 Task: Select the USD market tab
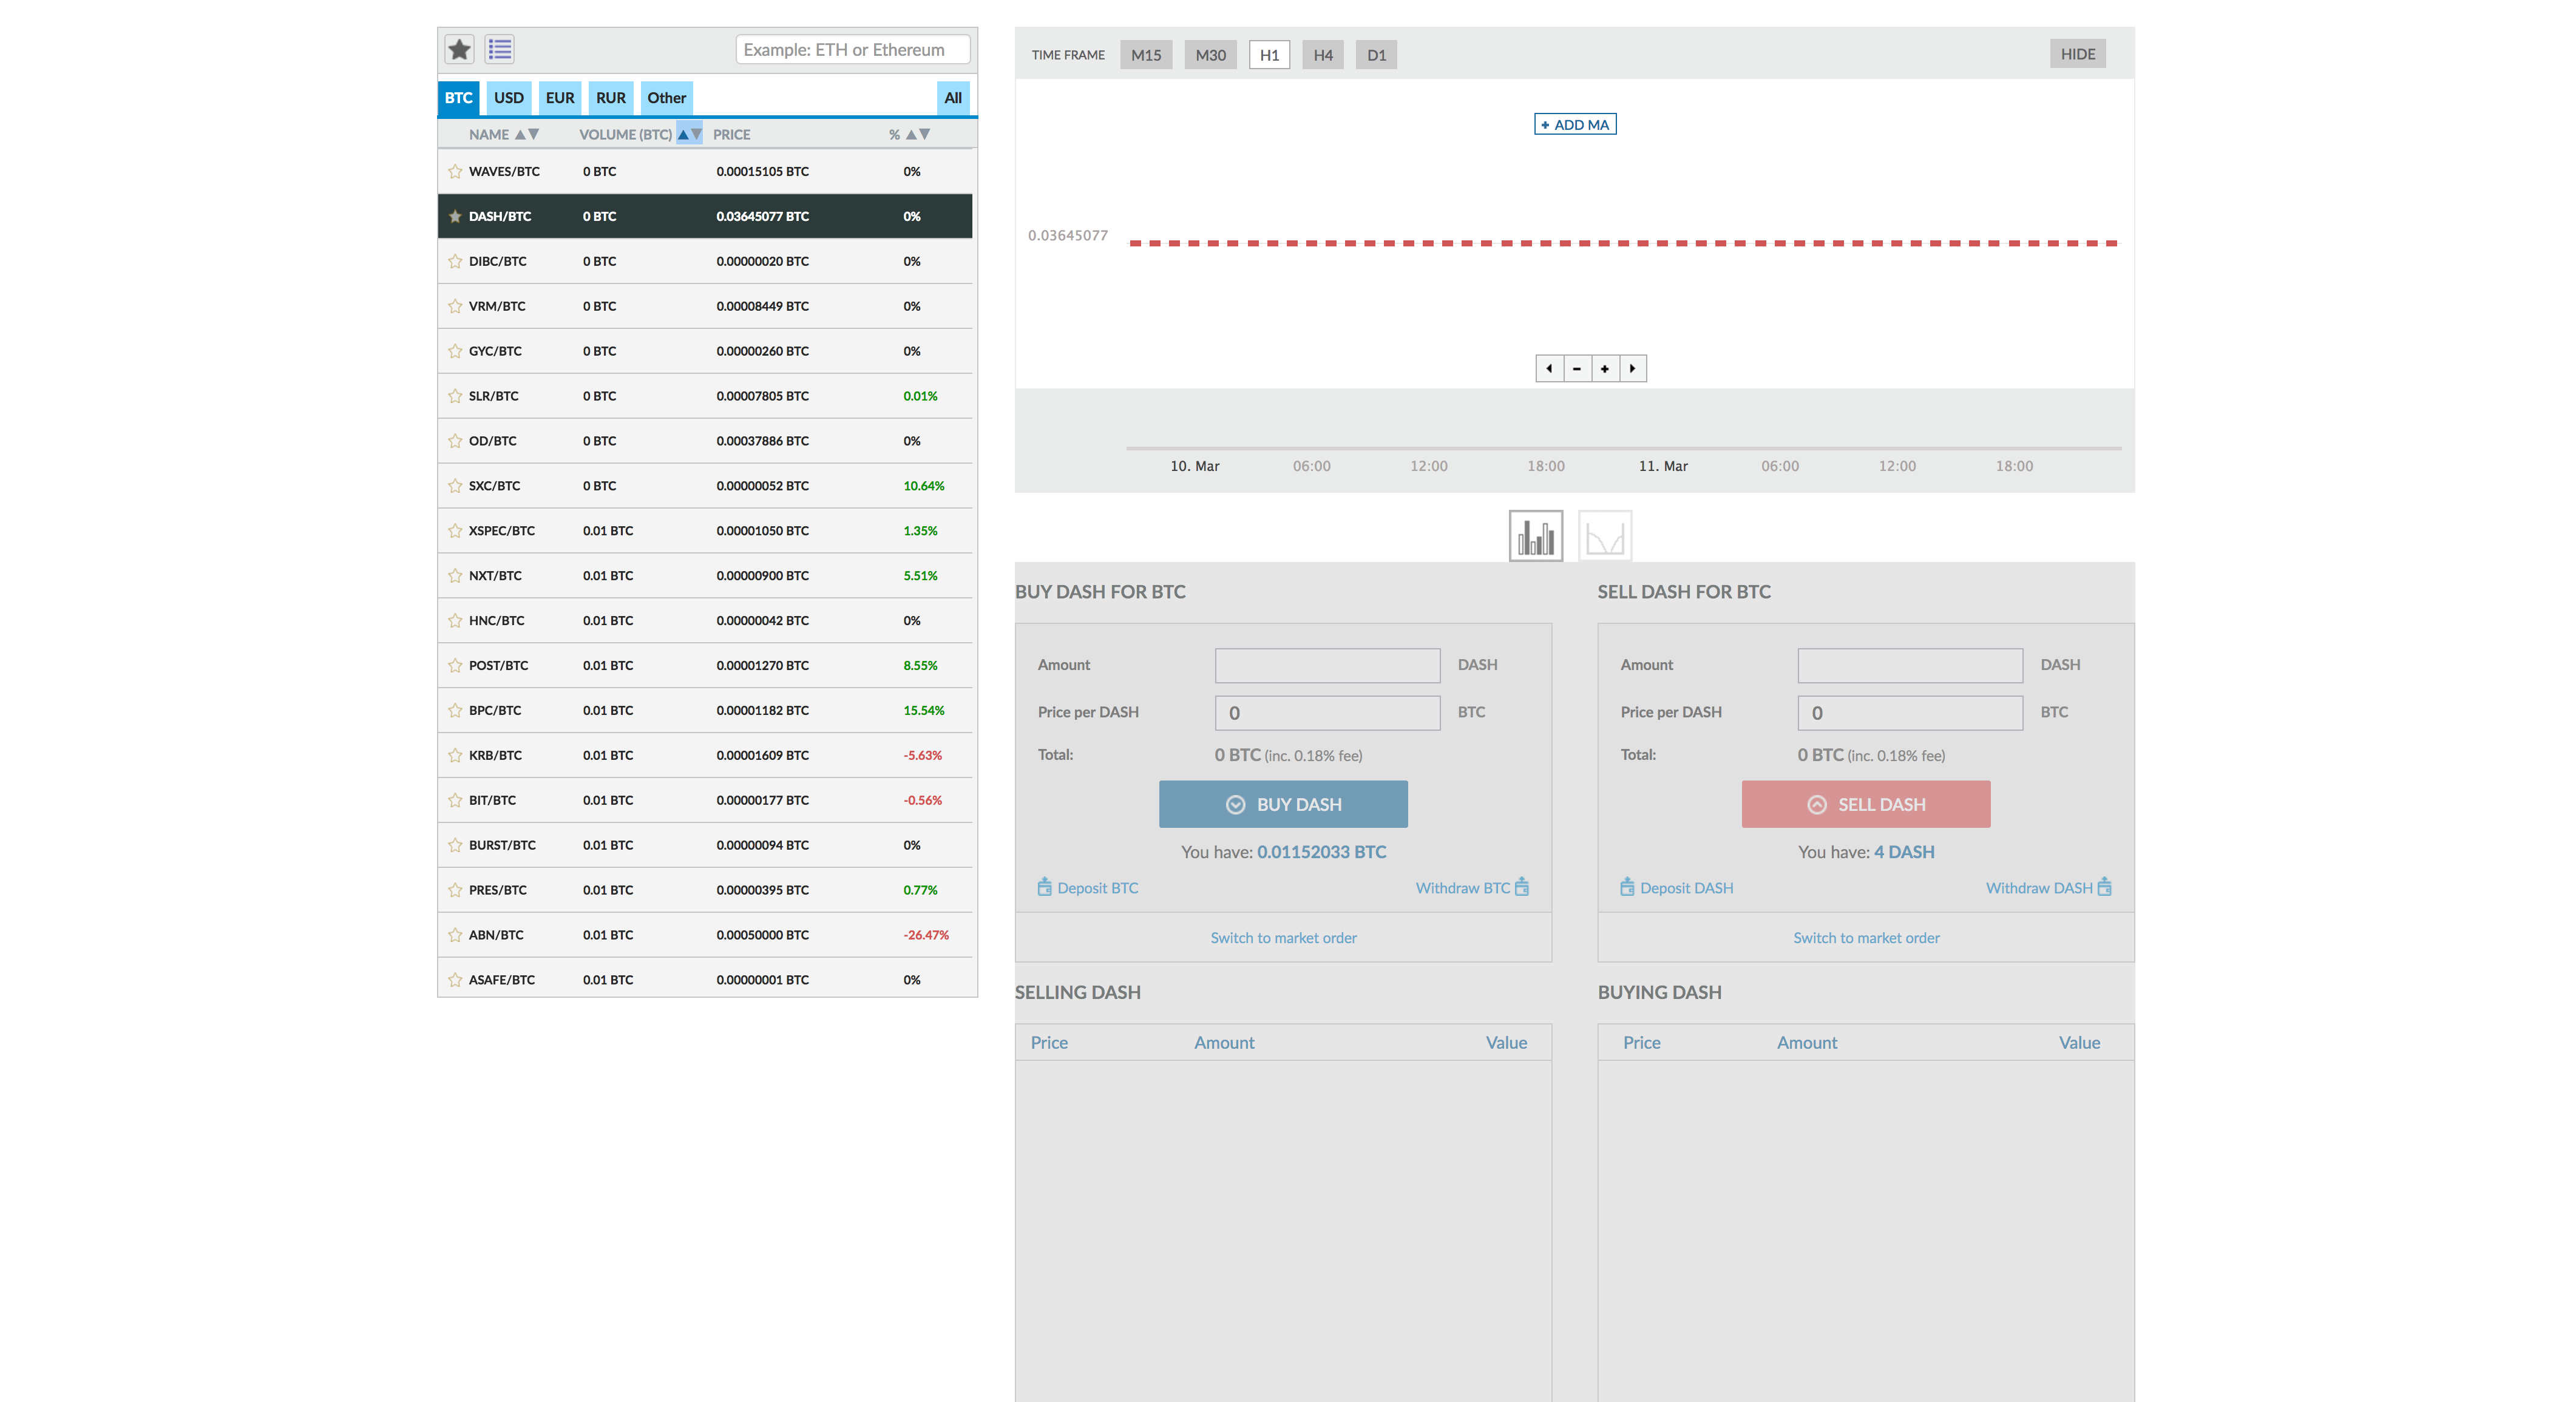(508, 98)
